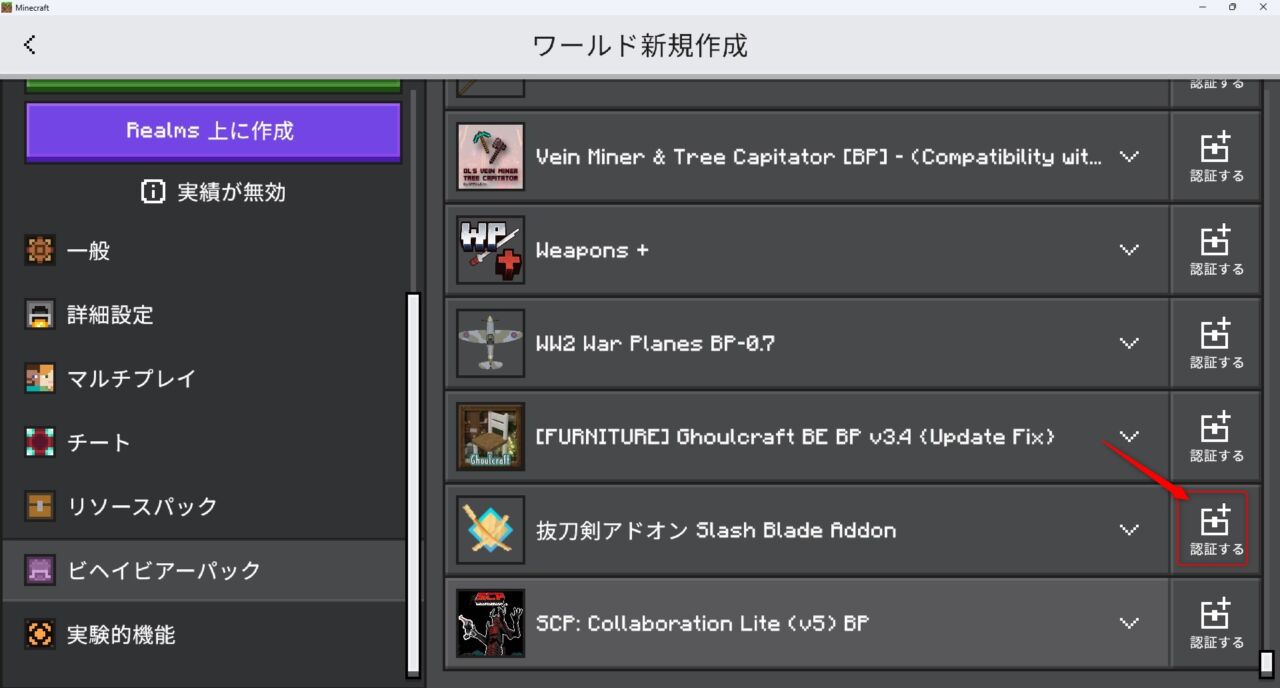Screen dimensions: 1280x688
Task: Click the マルチプレイ faces icon
Action: 40,379
